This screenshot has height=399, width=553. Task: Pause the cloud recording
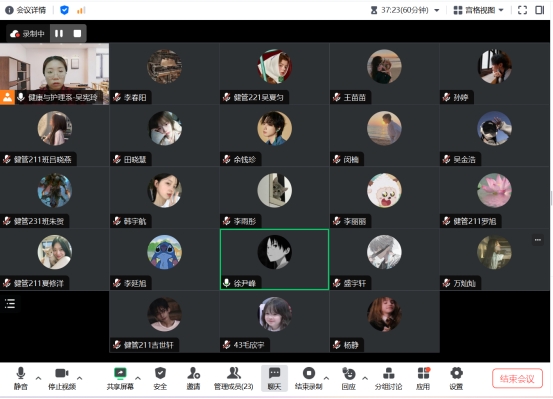59,34
